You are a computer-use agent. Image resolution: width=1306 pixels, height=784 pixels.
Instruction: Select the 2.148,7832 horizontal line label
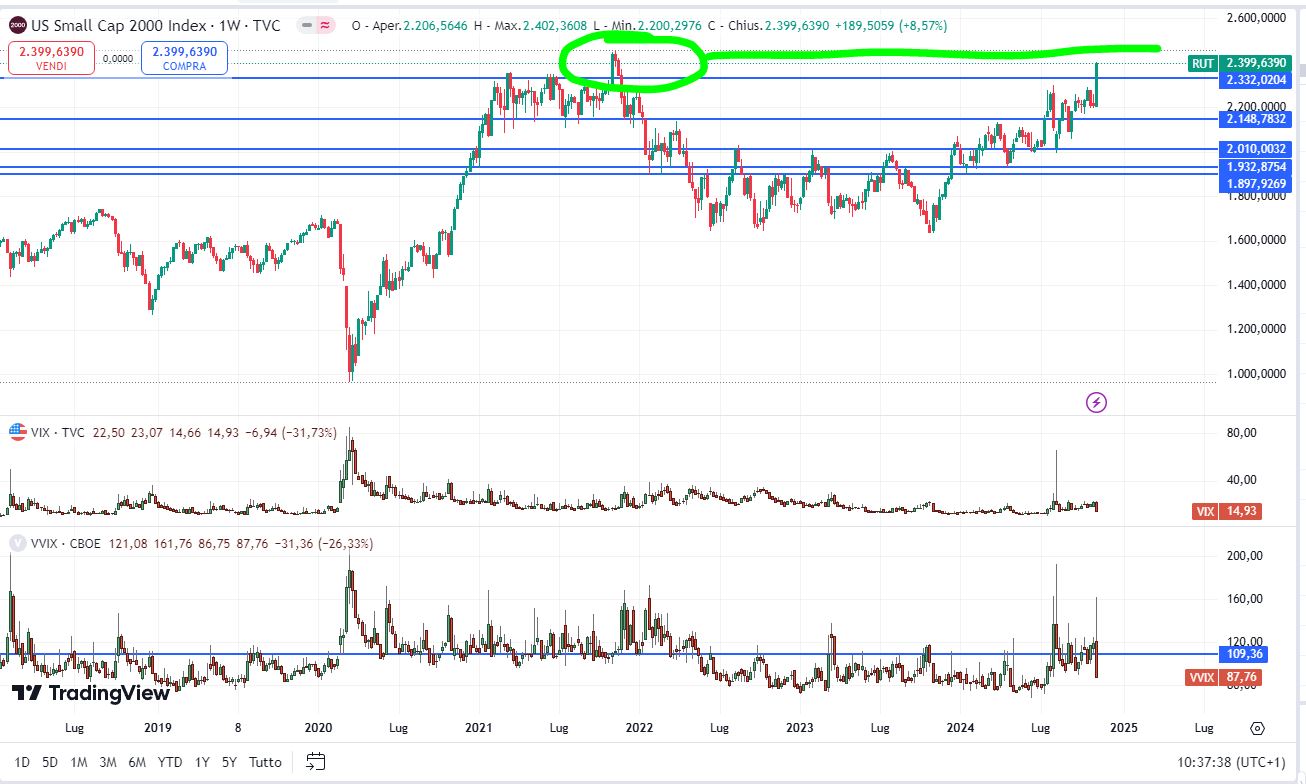1255,119
